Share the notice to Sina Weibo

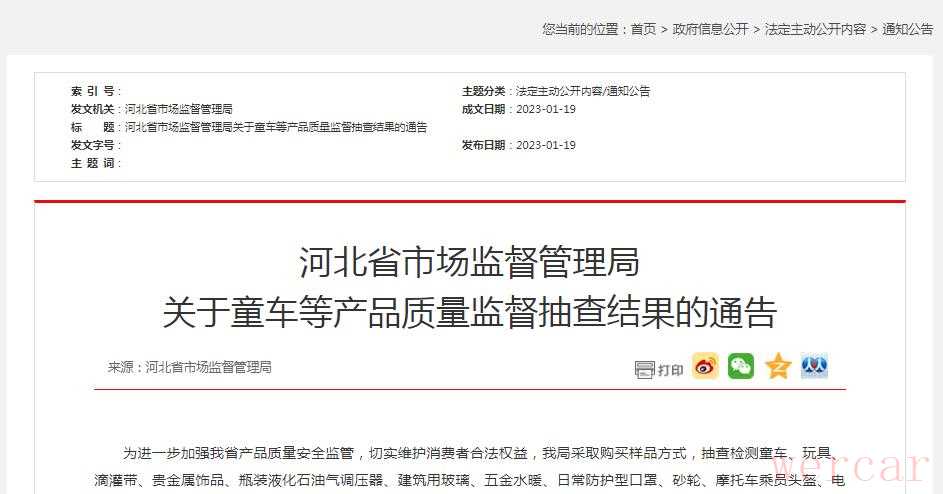(705, 366)
